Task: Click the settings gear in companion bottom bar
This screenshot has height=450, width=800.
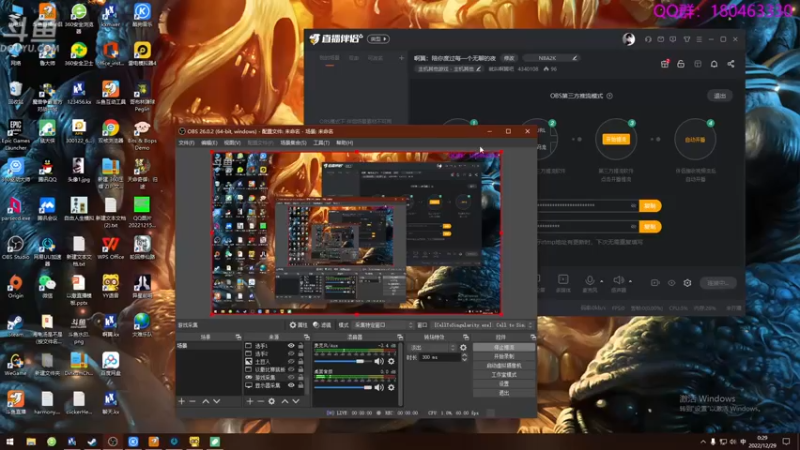Action: (x=687, y=283)
